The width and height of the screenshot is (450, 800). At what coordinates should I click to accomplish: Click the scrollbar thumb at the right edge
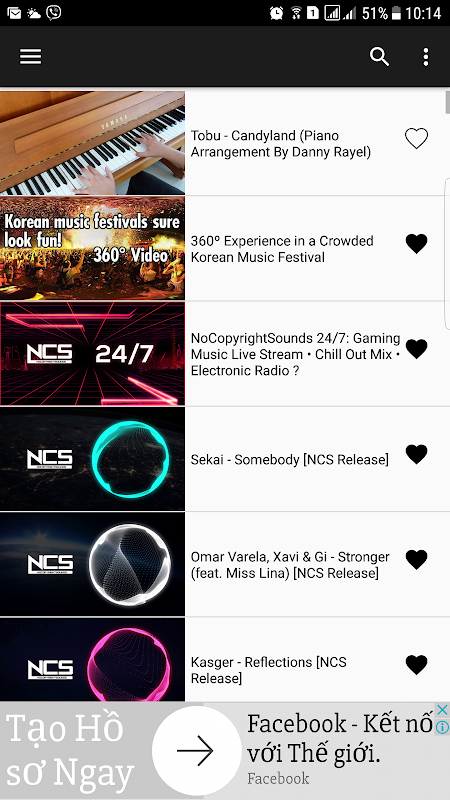click(x=447, y=102)
